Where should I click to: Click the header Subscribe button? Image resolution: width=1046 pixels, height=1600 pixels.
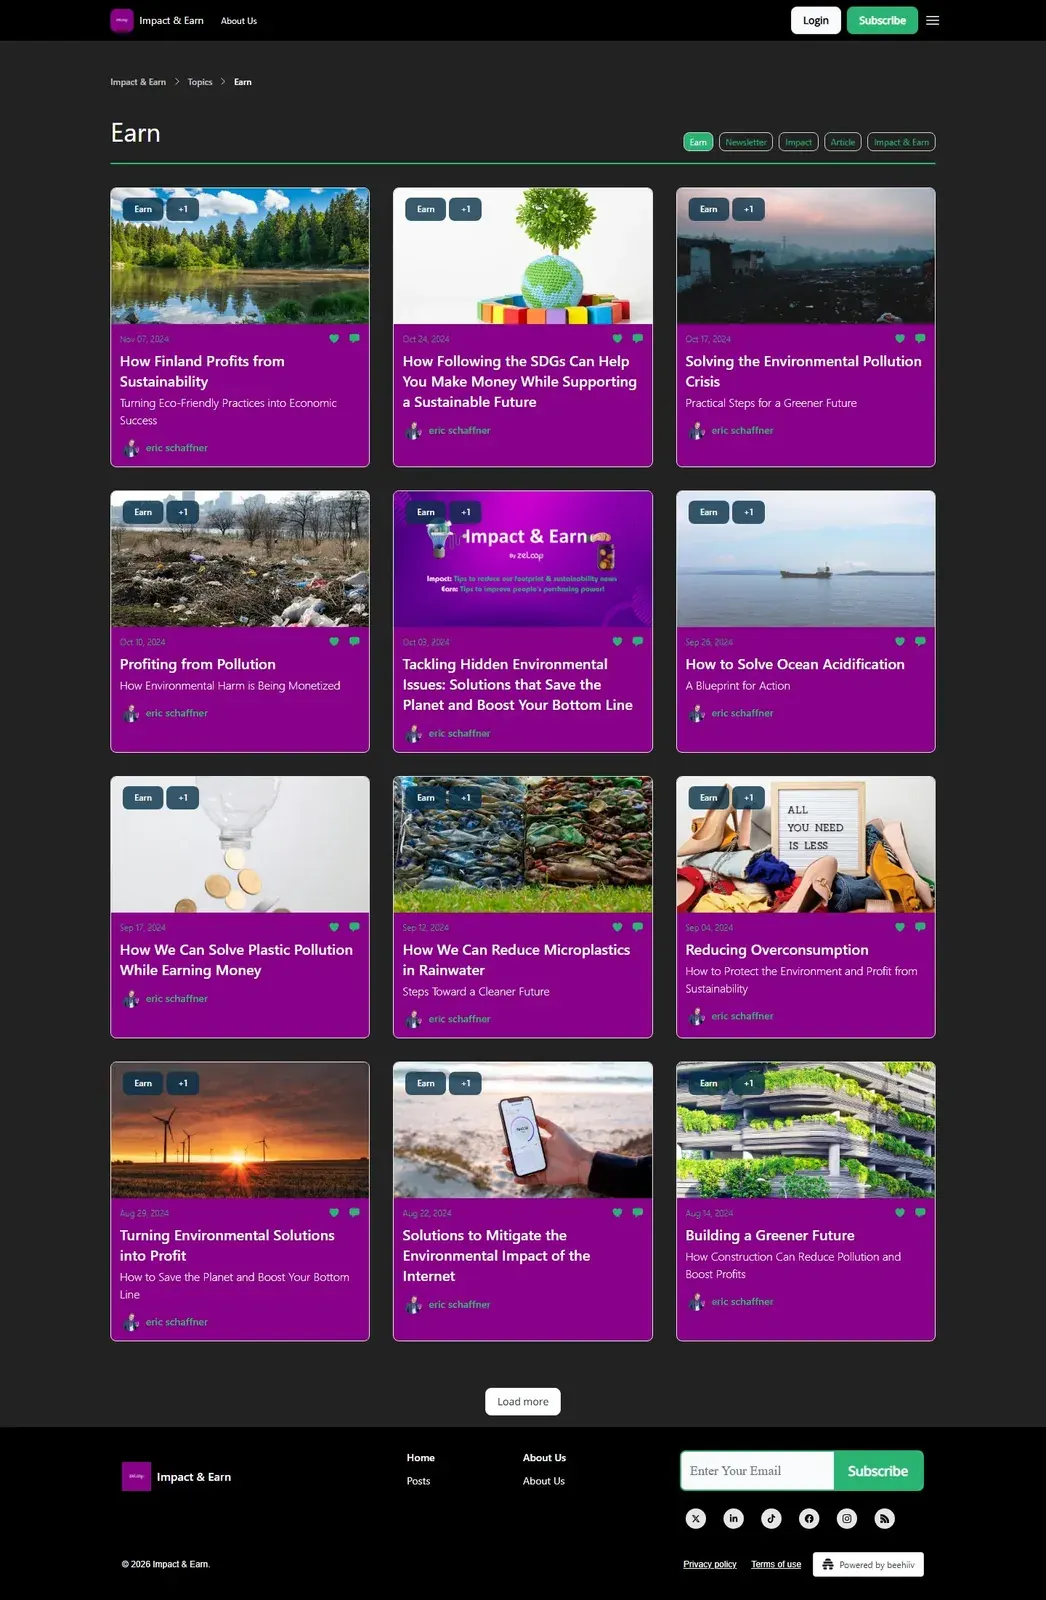click(882, 20)
